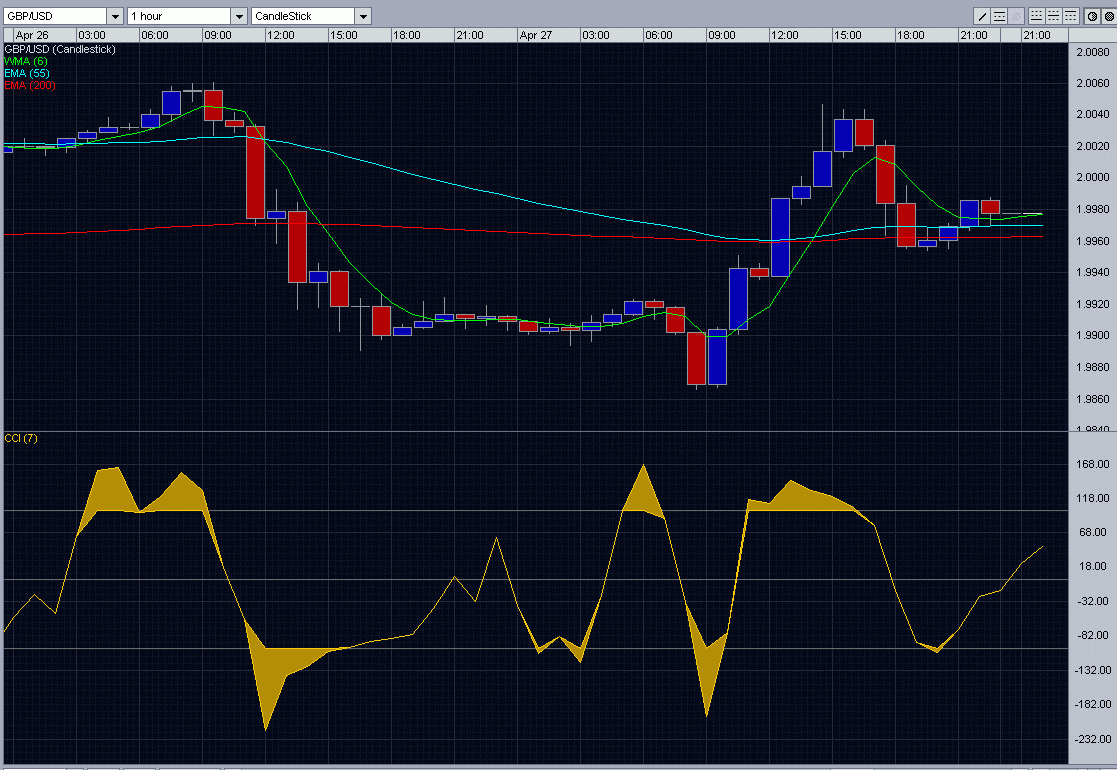Open the CandleStick chart type dropdown
This screenshot has width=1117, height=770.
click(x=362, y=16)
